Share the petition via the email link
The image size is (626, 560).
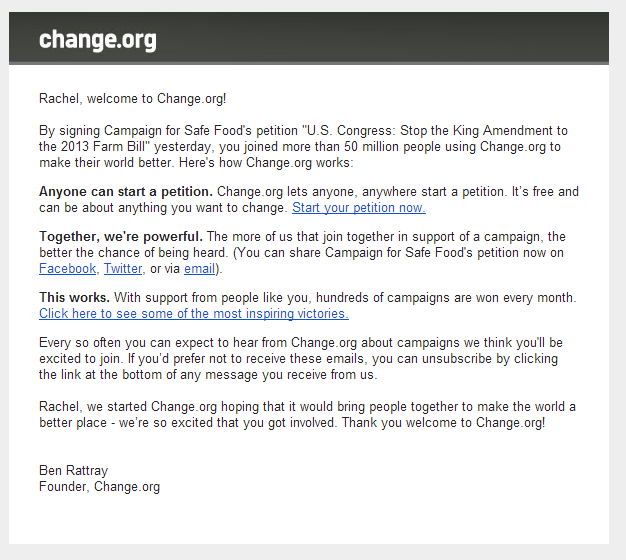tap(200, 269)
